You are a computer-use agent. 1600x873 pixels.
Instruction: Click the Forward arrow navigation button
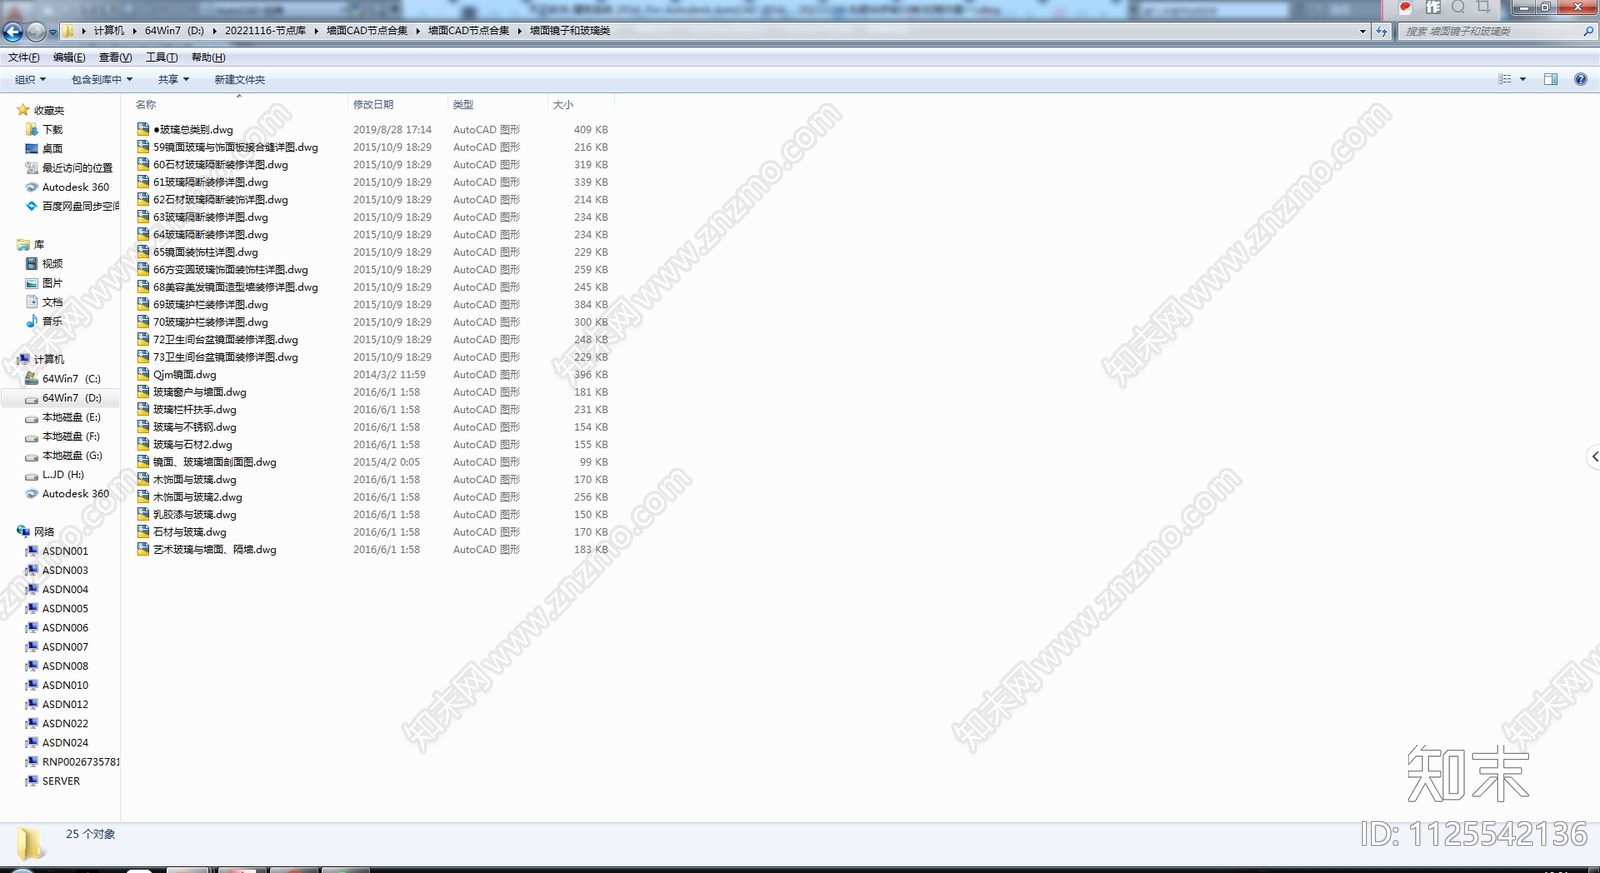(36, 32)
